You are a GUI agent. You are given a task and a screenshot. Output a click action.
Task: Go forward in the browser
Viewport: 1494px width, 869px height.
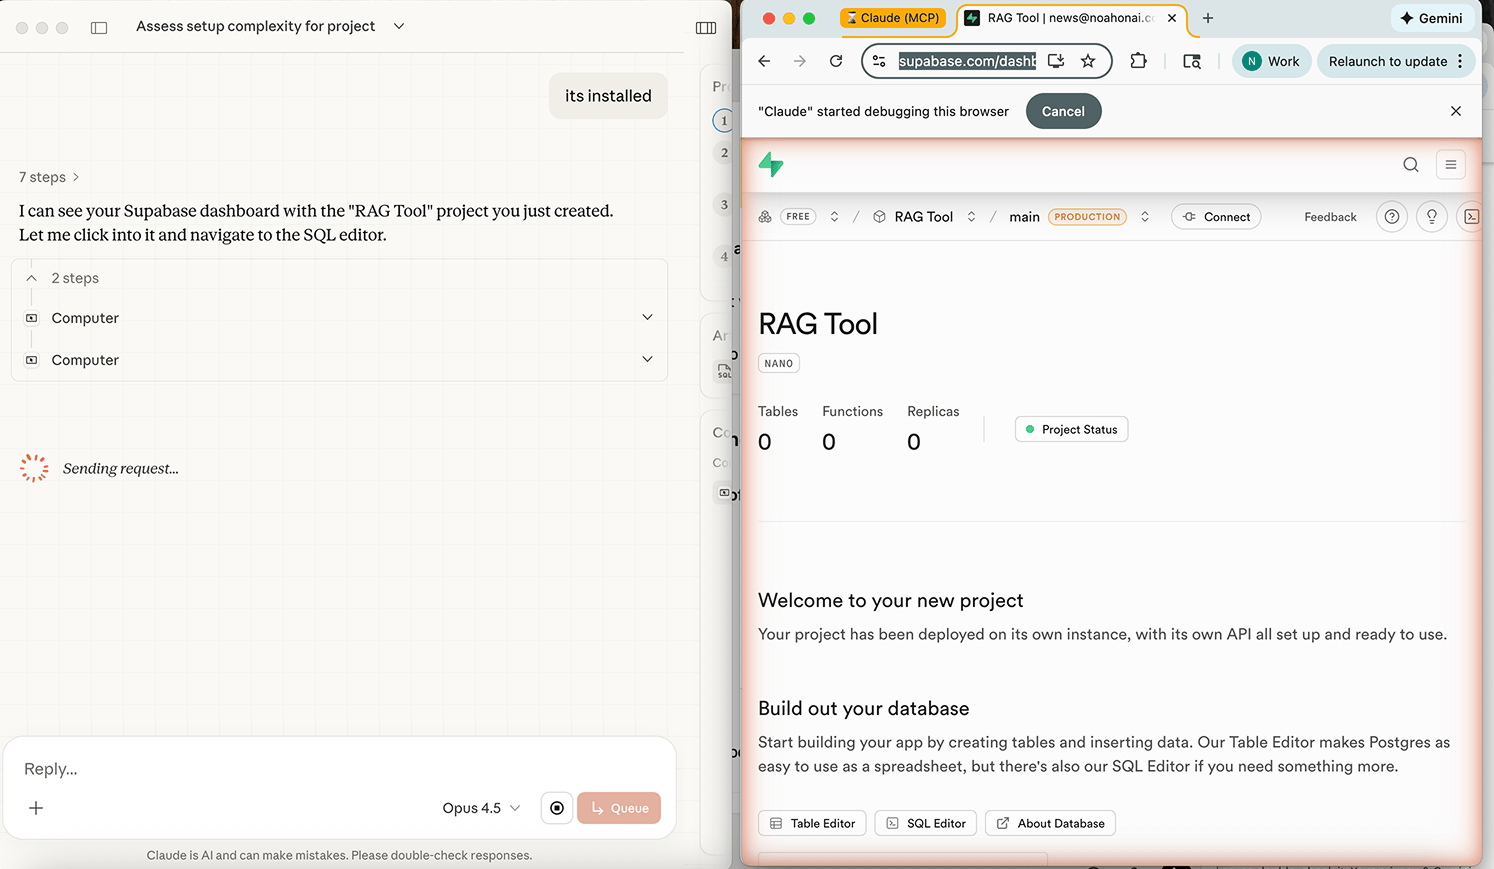pyautogui.click(x=800, y=61)
